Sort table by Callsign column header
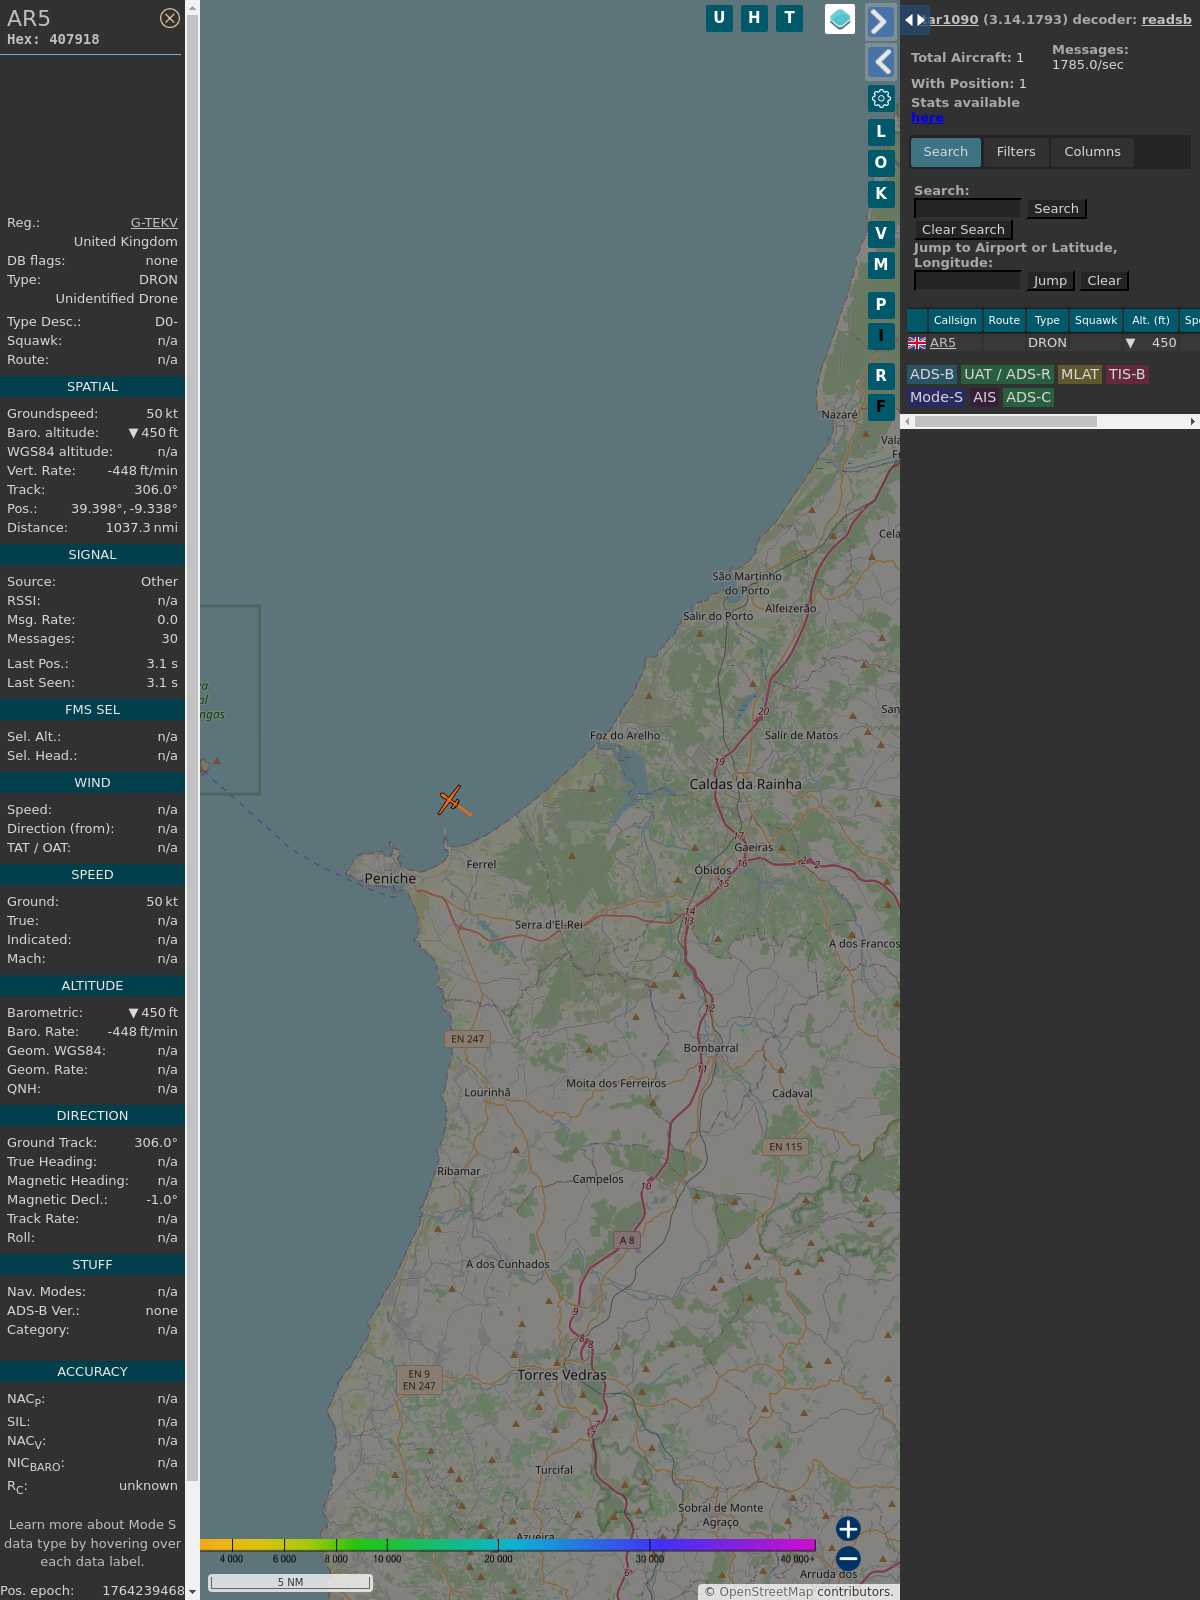 pos(954,320)
